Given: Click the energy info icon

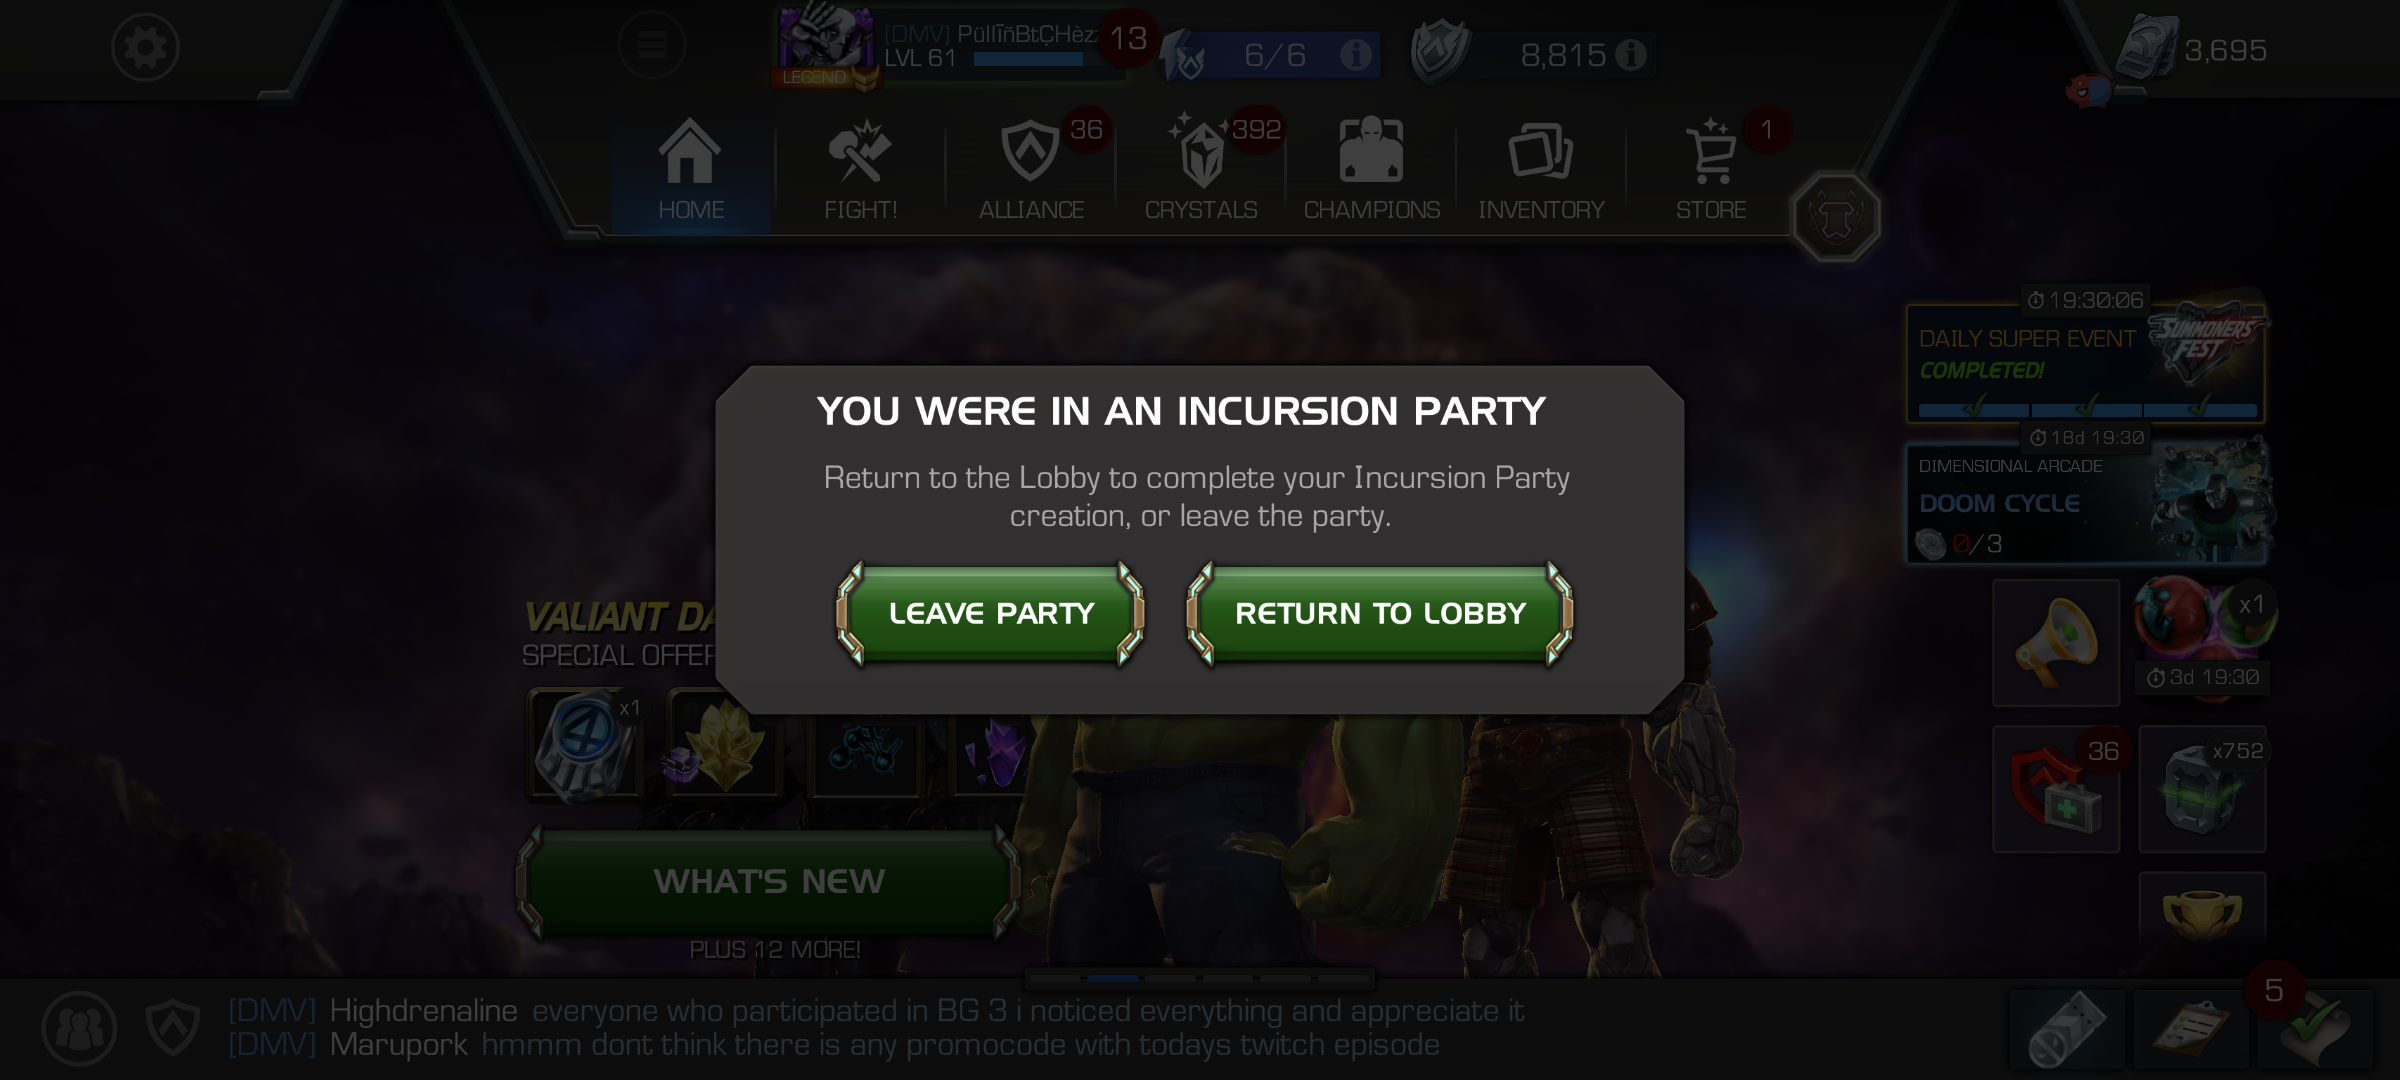Looking at the screenshot, I should click(1355, 54).
